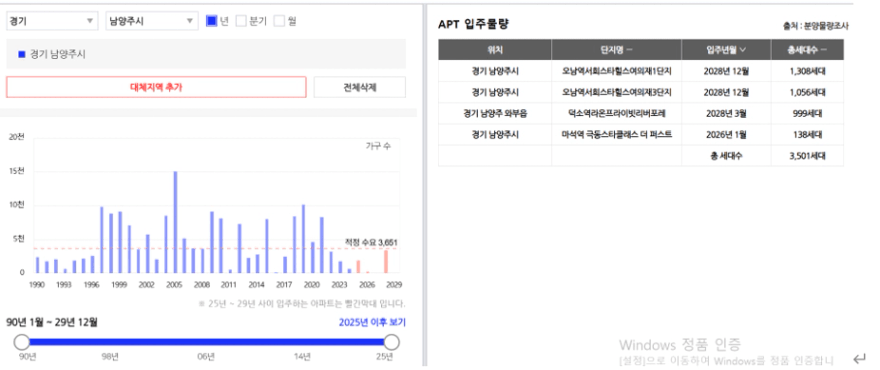Select the 오남역서희스타힐스여의재1단지 row

click(641, 71)
